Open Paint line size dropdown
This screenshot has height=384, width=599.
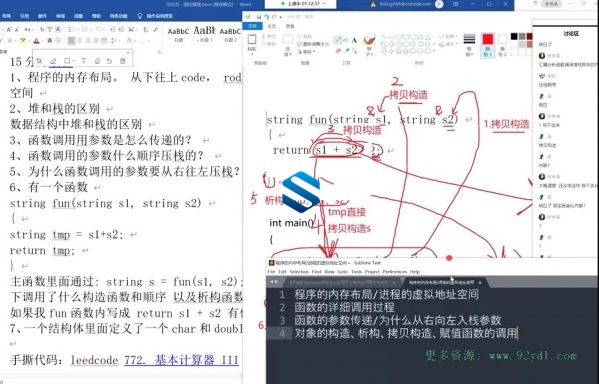click(469, 53)
